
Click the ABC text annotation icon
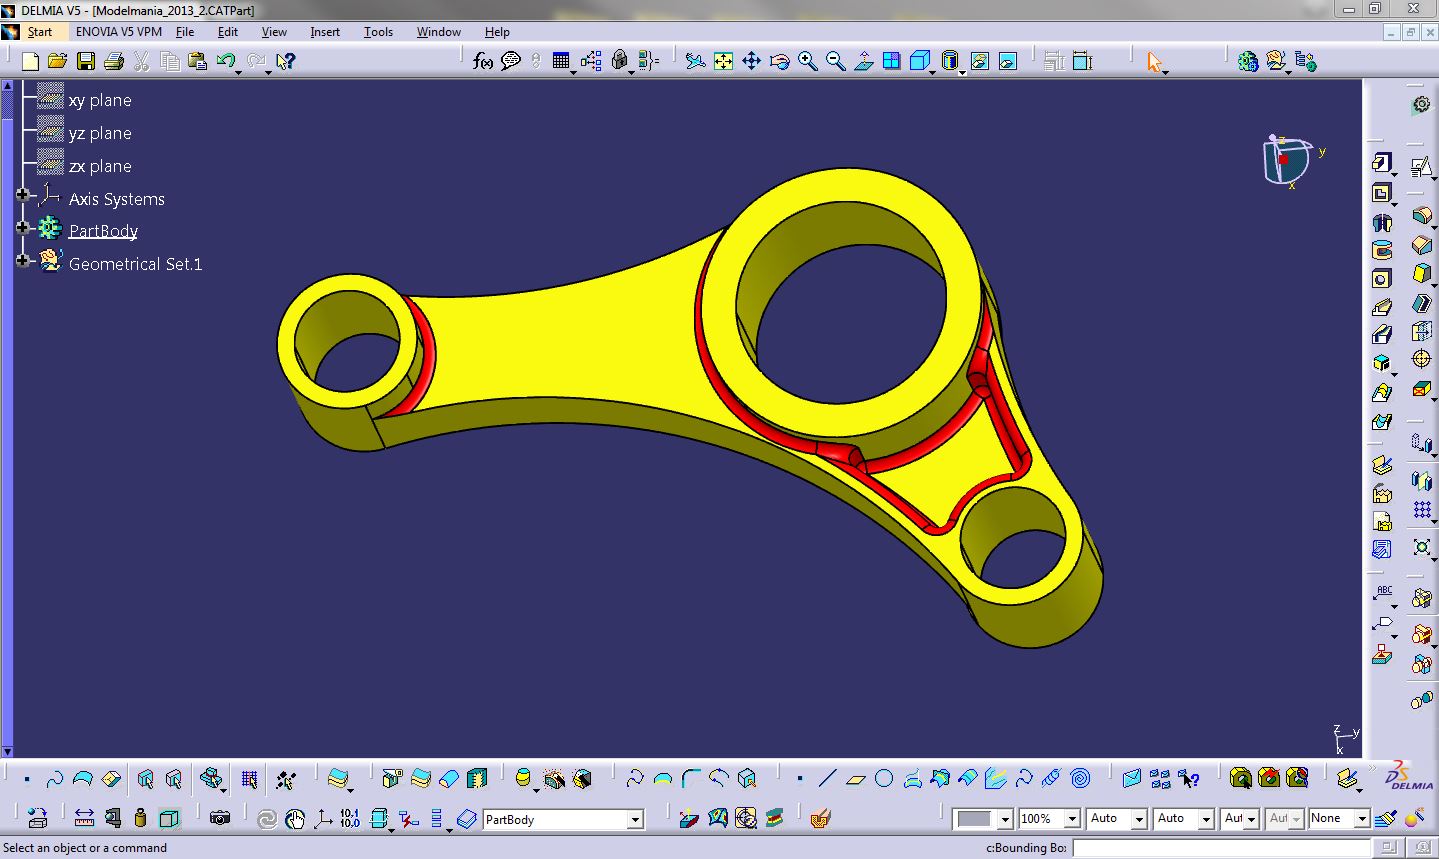1384,594
